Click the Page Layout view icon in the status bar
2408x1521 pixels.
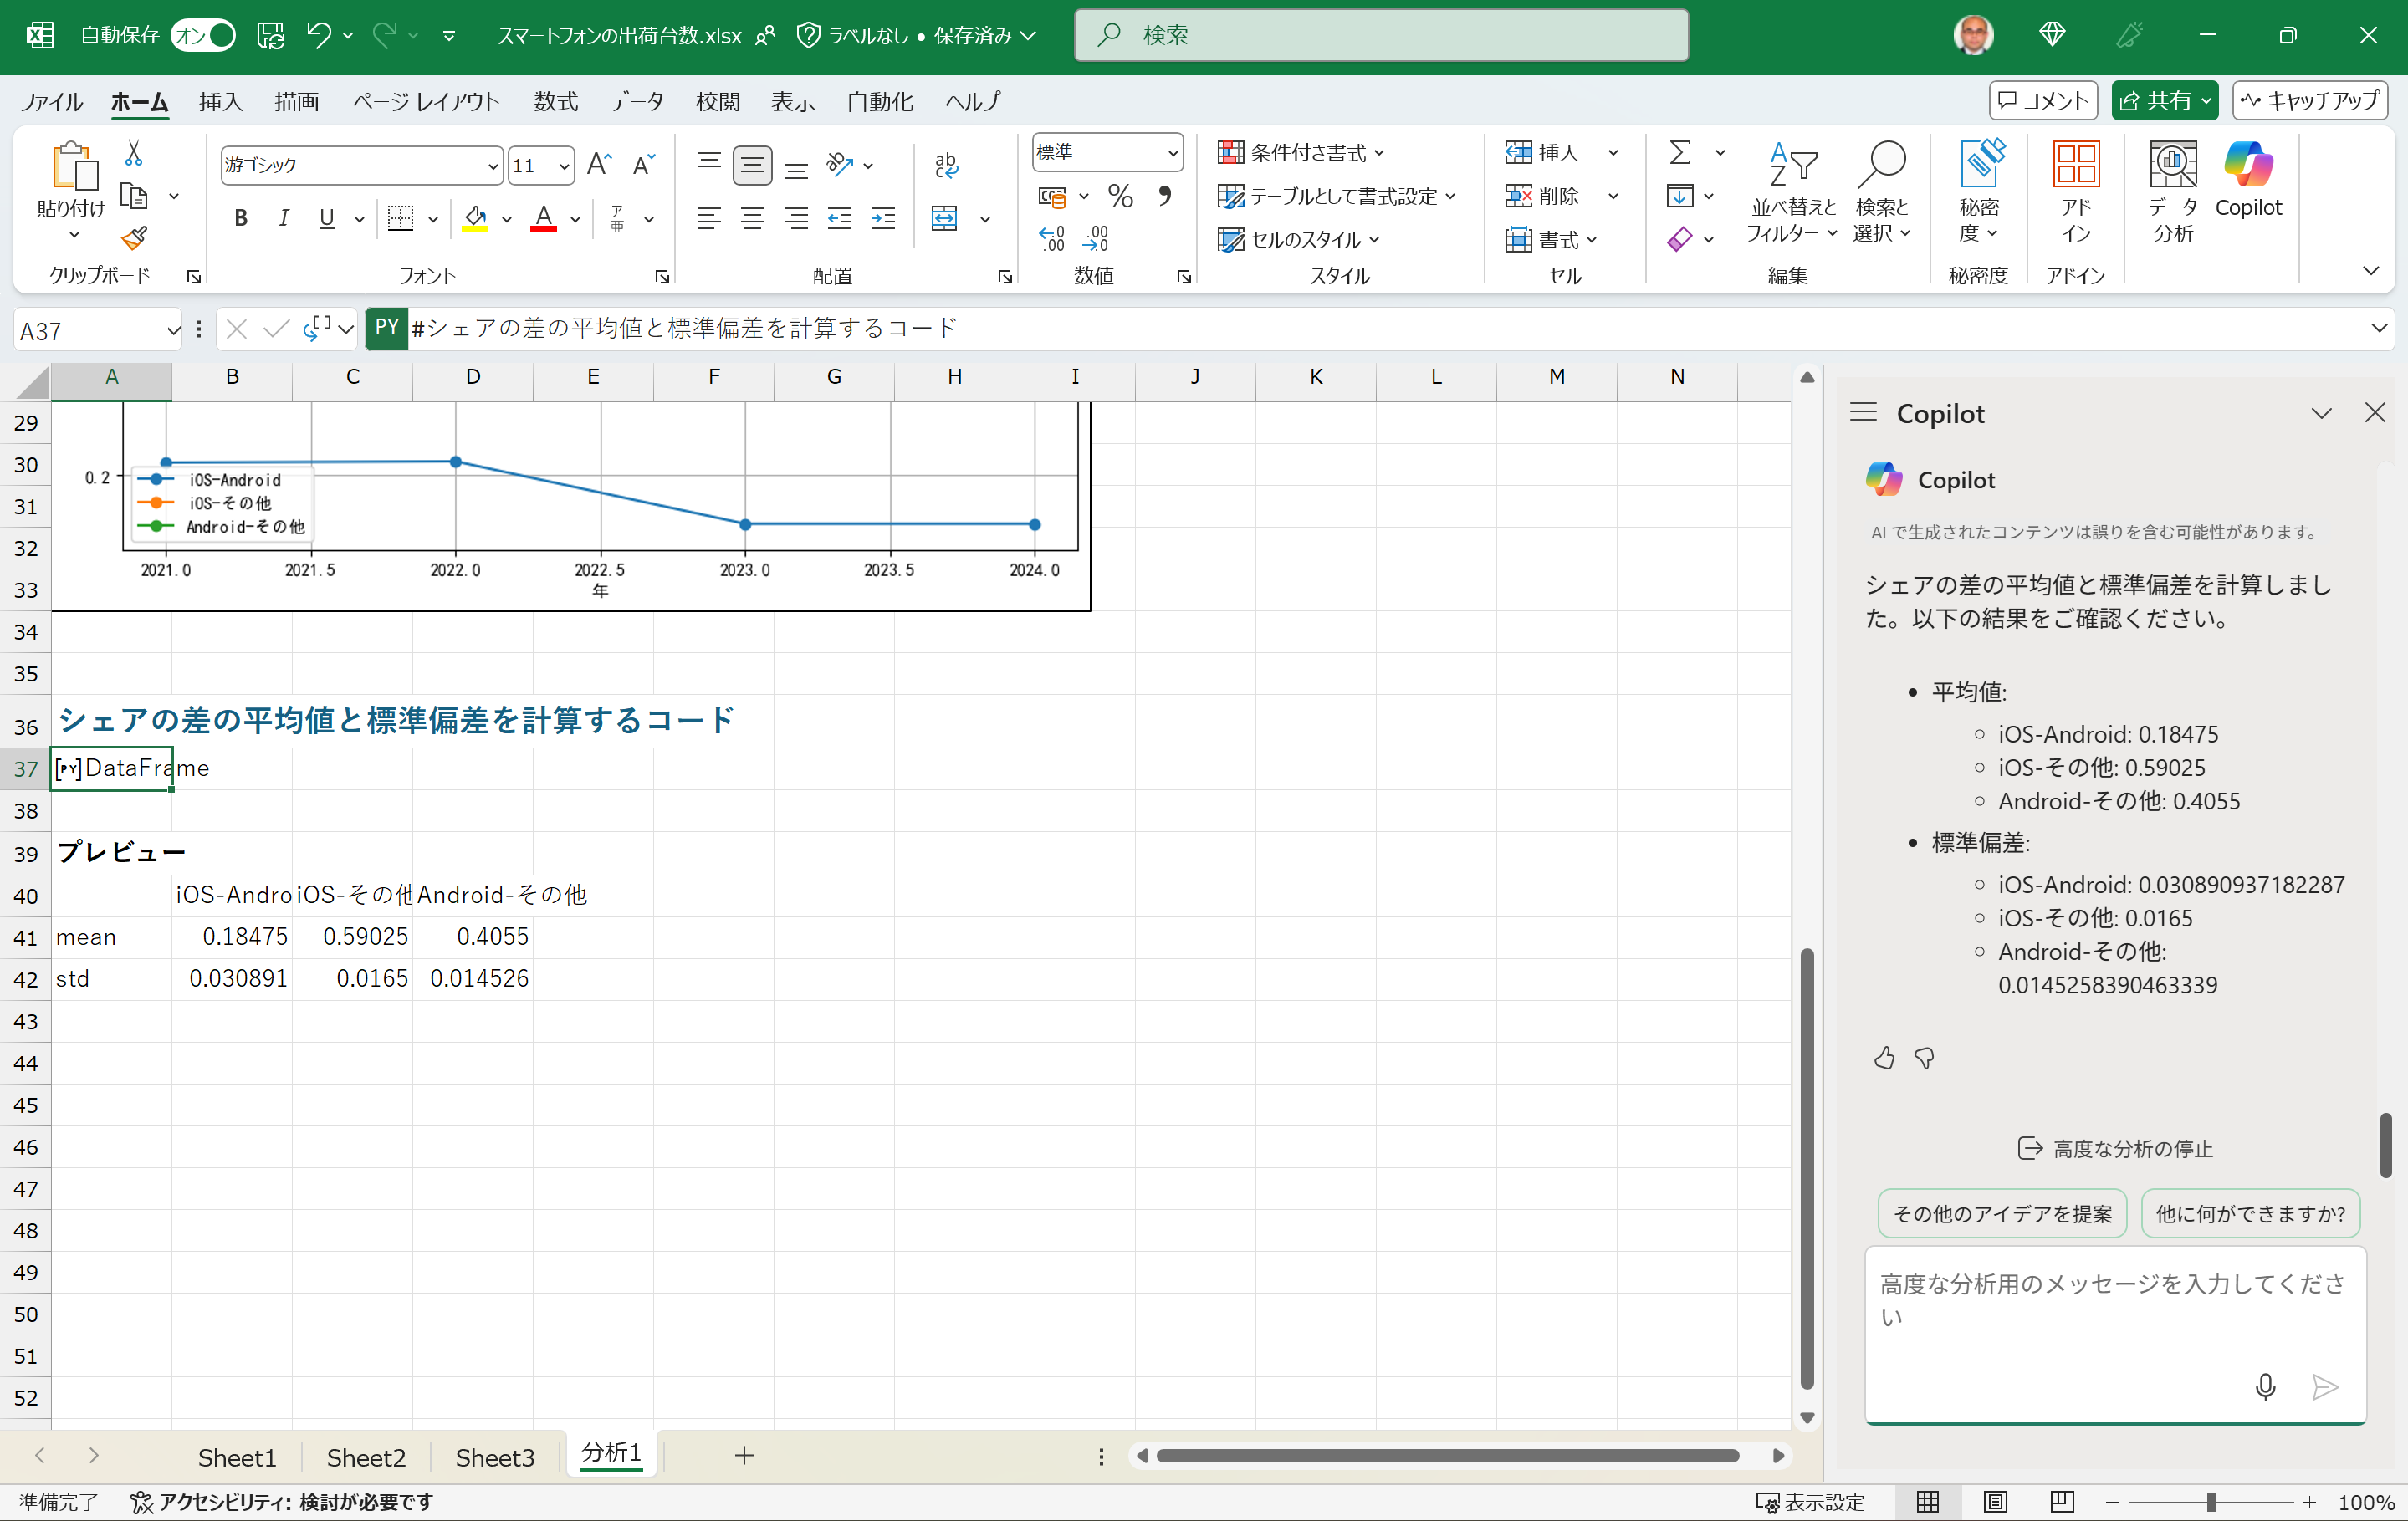pos(1995,1502)
